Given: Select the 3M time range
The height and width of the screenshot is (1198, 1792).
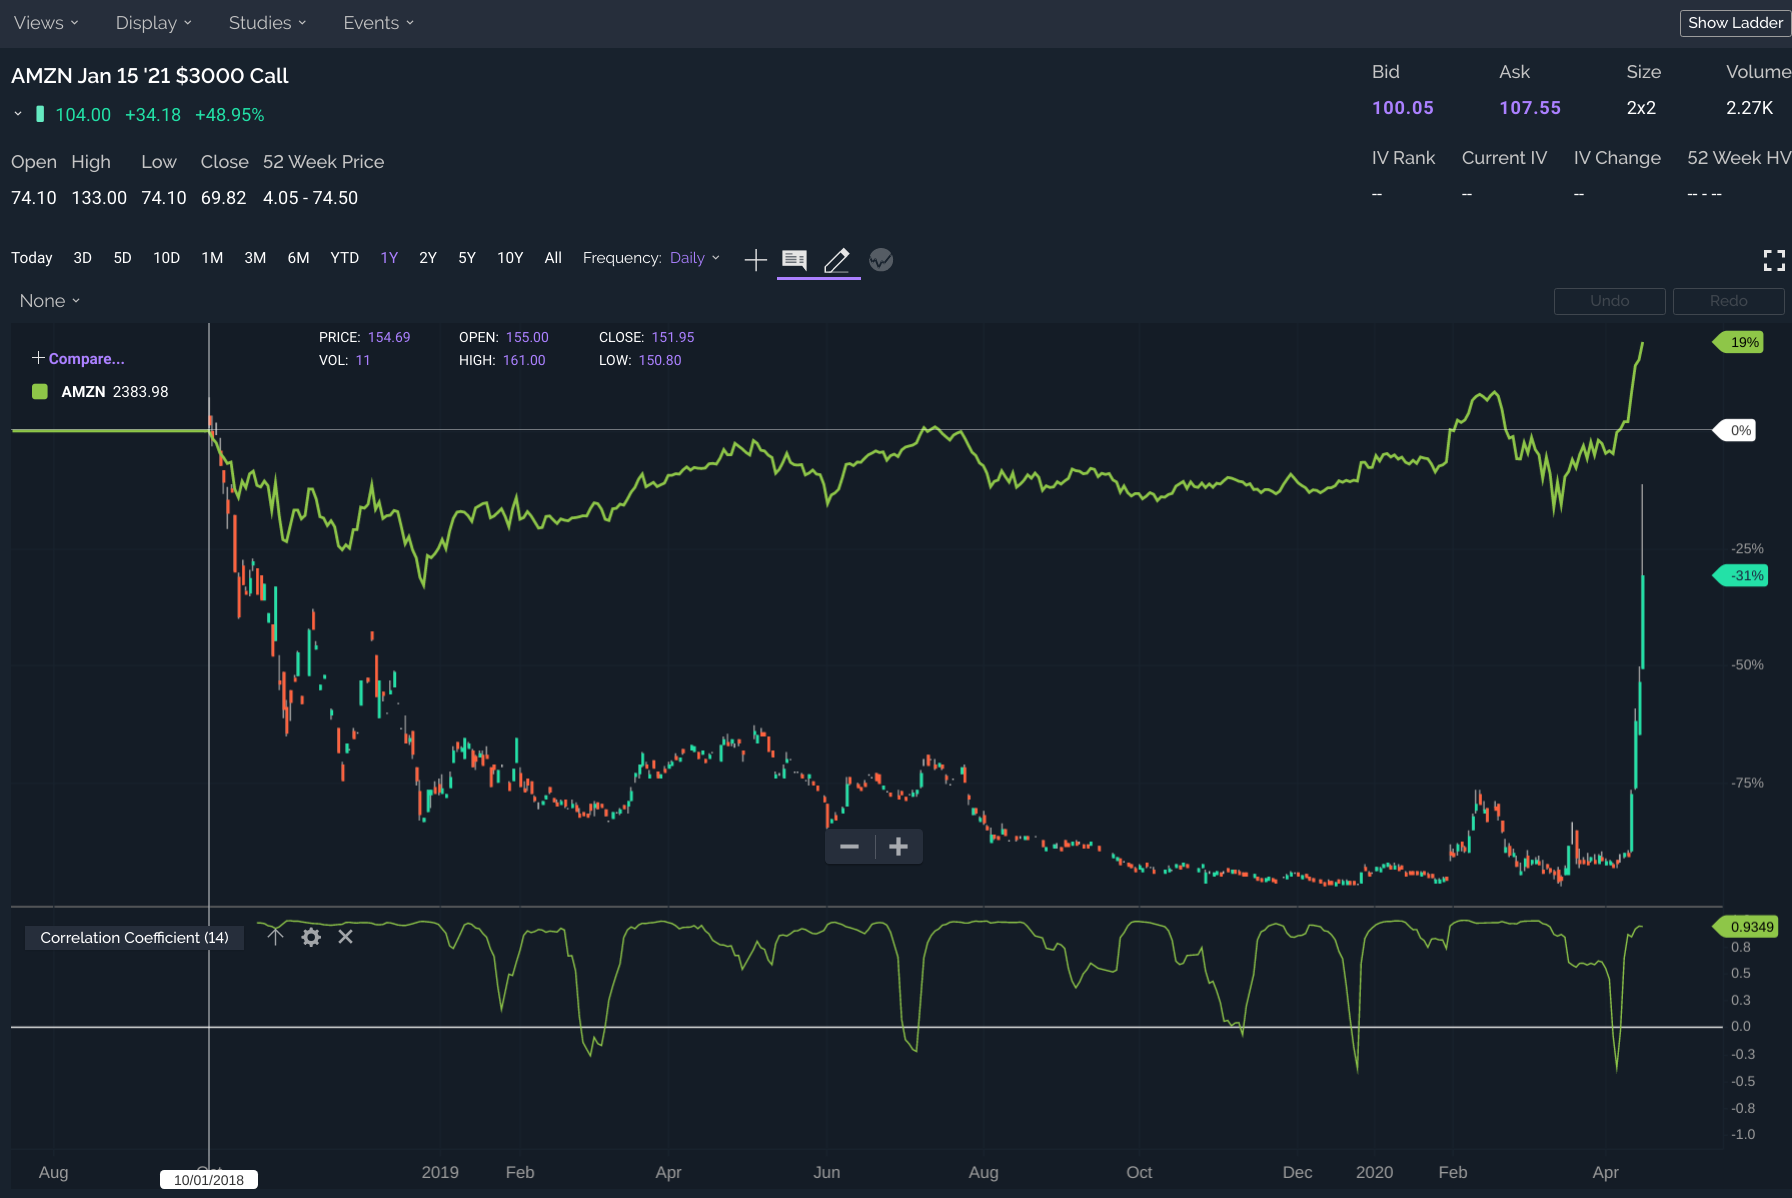Looking at the screenshot, I should [255, 258].
